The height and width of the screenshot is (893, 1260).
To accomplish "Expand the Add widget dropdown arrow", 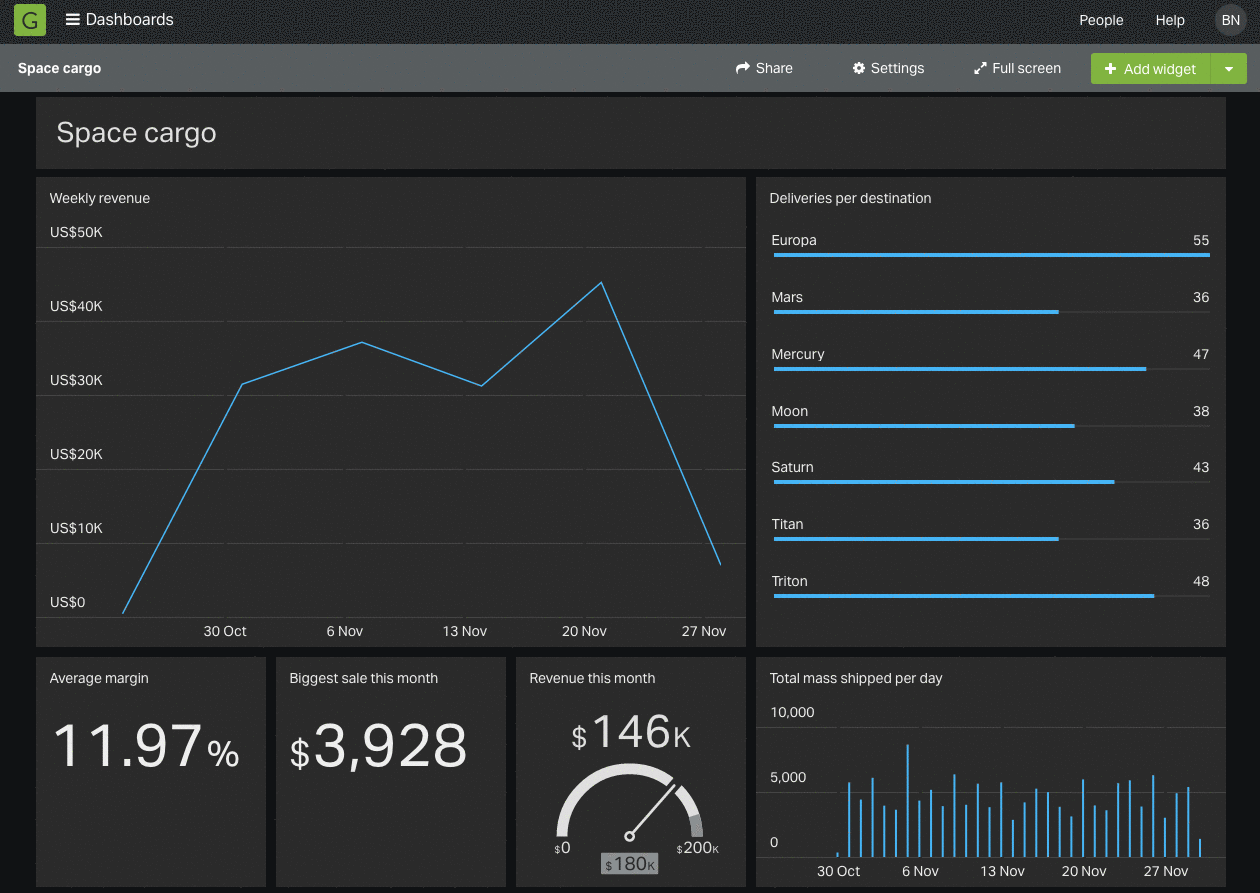I will click(1229, 69).
